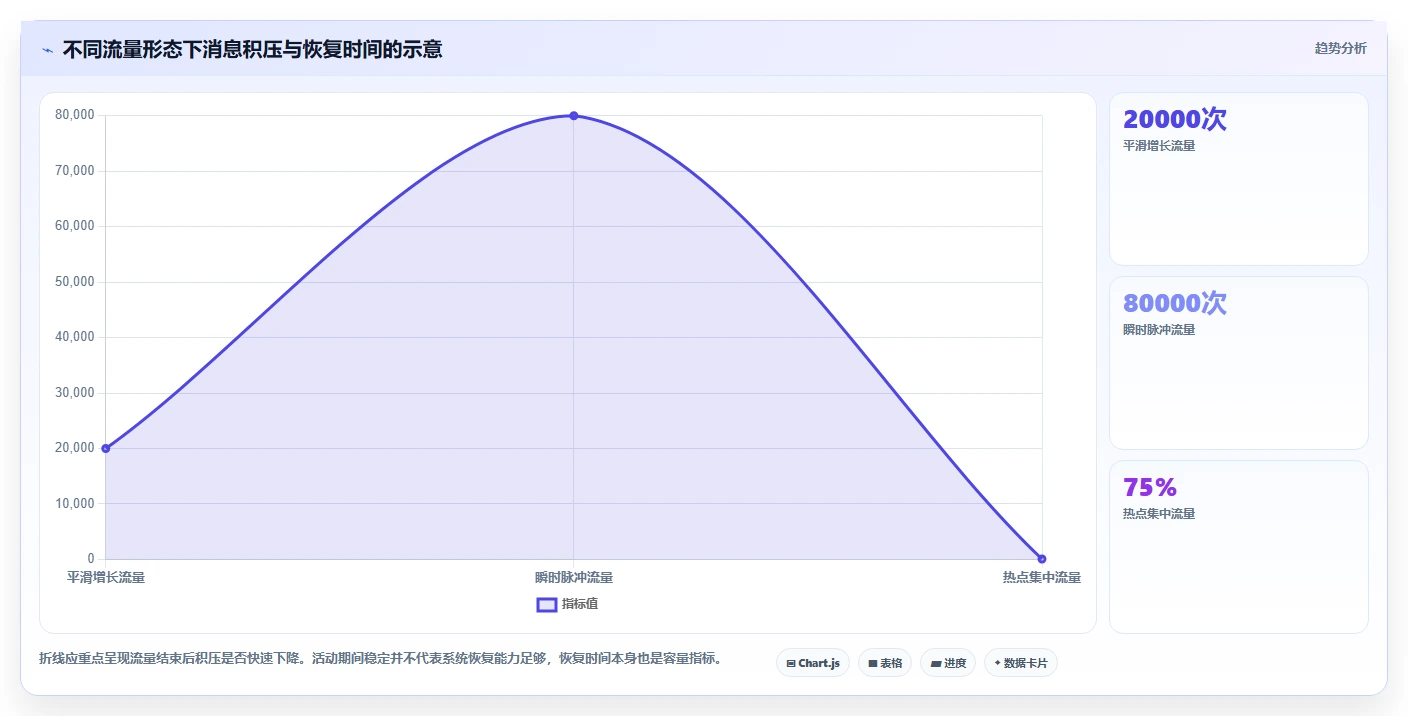Viewport: 1408px width, 716px height.
Task: Click the icon inside the 进度 chip
Action: [x=936, y=664]
